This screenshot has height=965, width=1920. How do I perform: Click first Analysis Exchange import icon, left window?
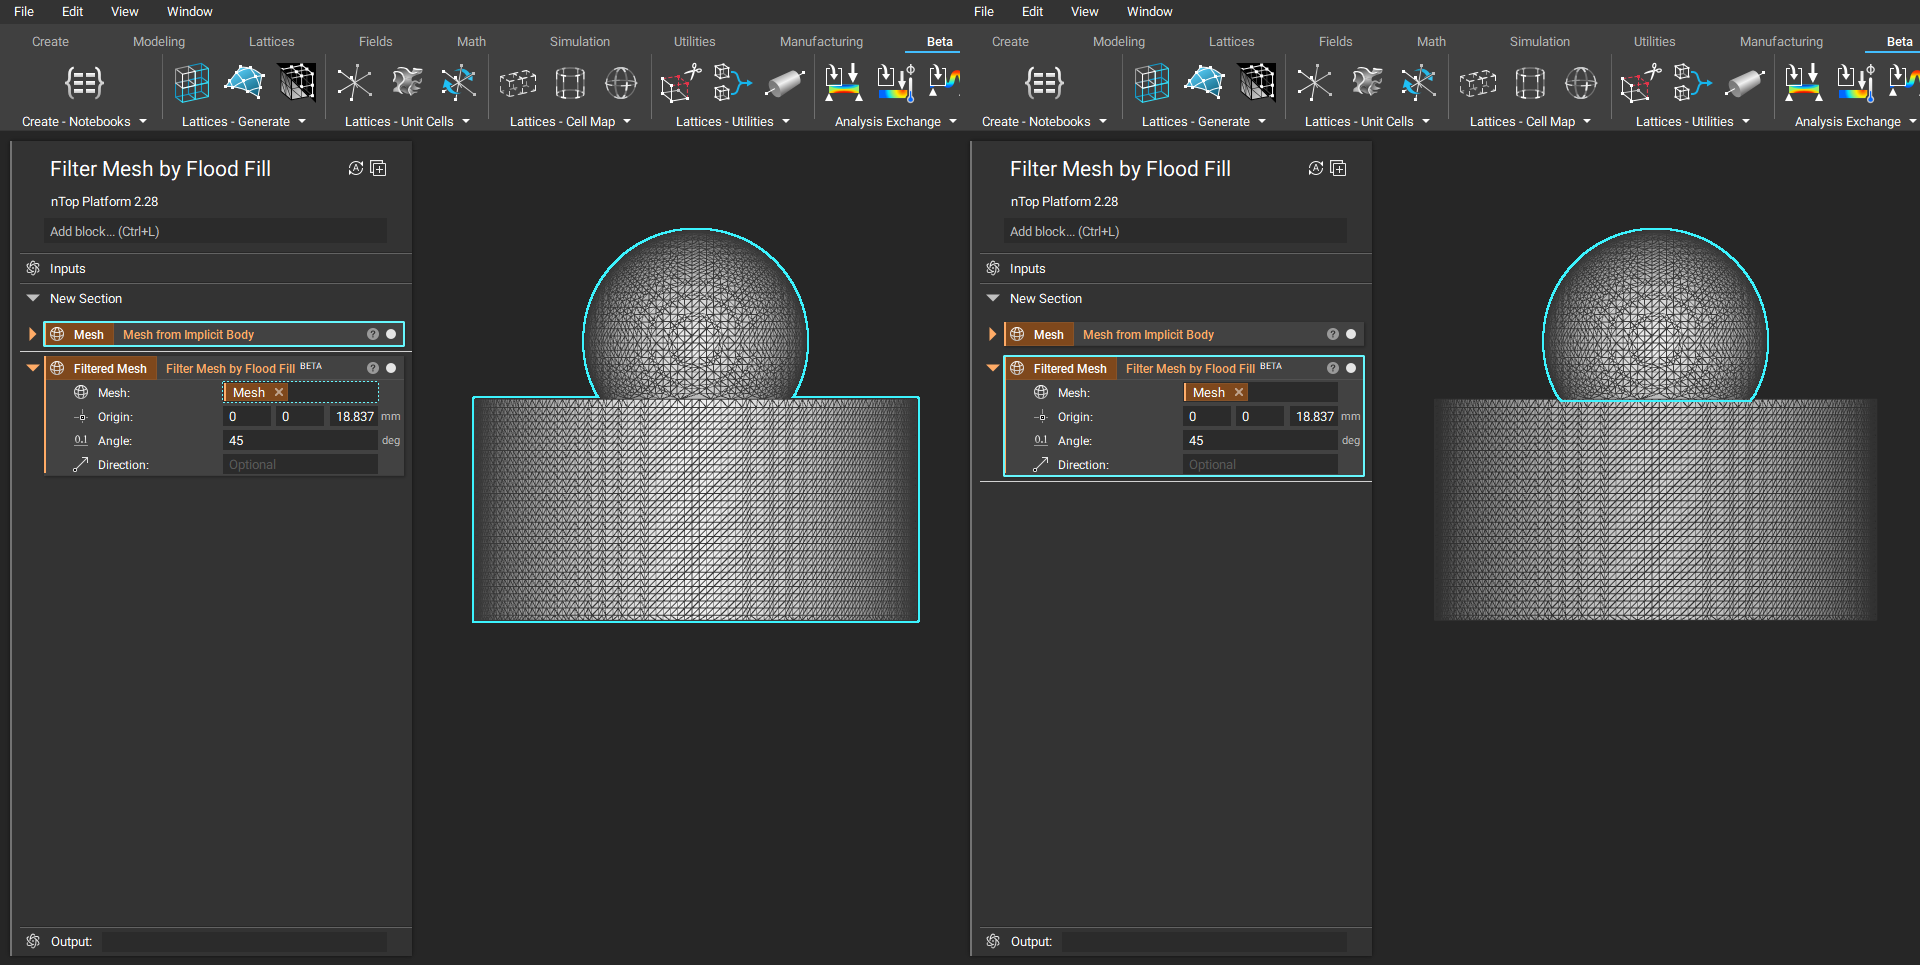coord(843,82)
